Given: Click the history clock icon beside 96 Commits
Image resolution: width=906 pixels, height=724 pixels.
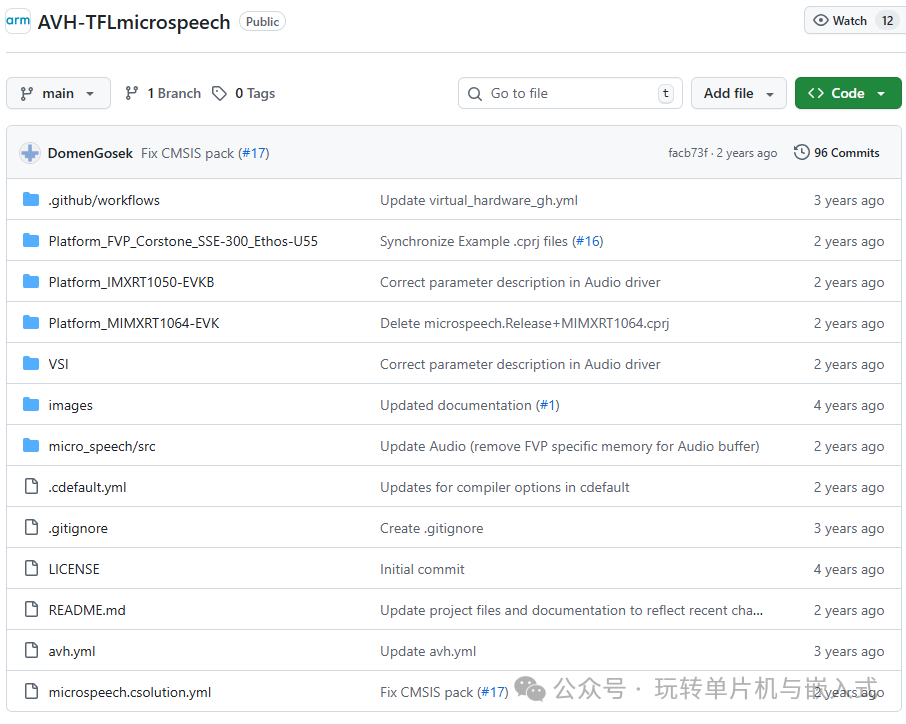Looking at the screenshot, I should tap(801, 153).
